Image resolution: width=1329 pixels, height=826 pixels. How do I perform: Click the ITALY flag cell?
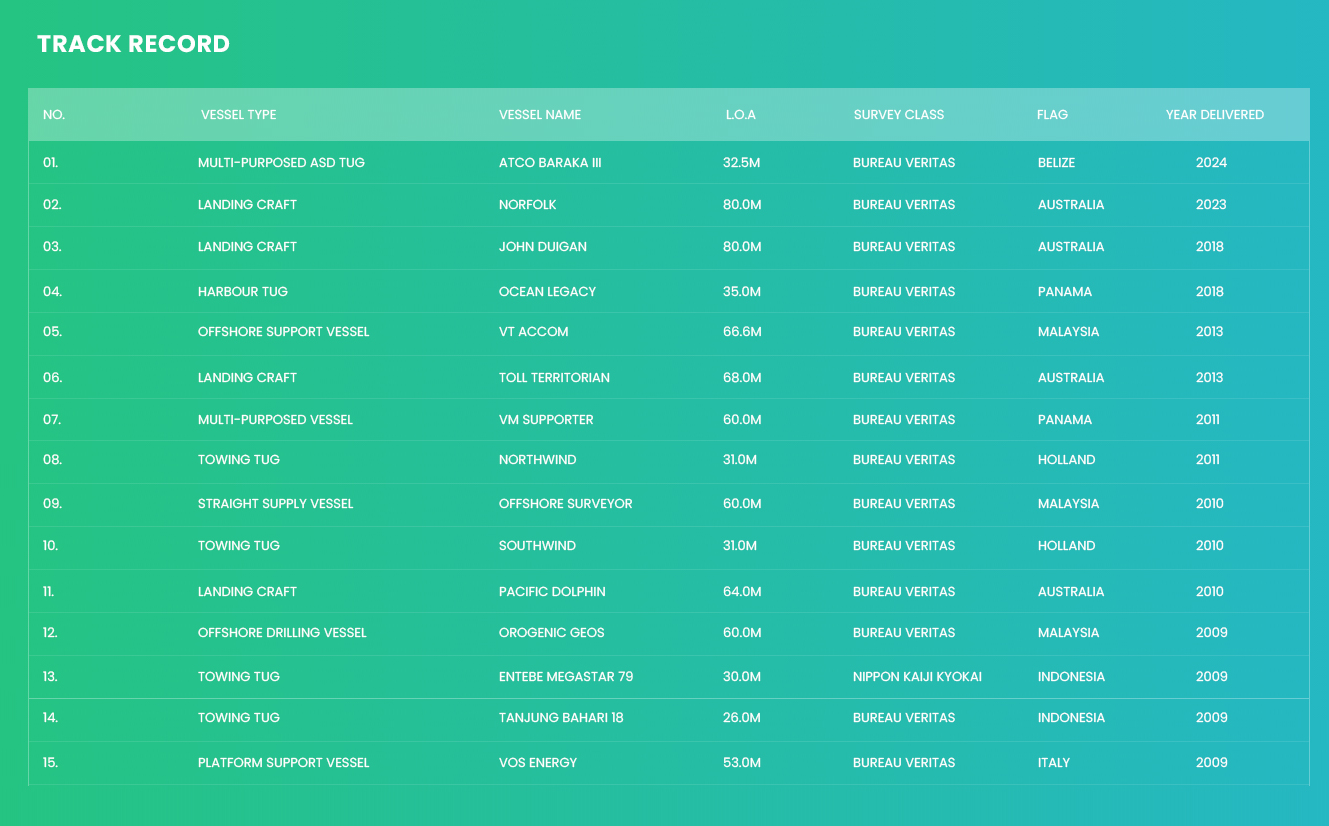point(1053,763)
